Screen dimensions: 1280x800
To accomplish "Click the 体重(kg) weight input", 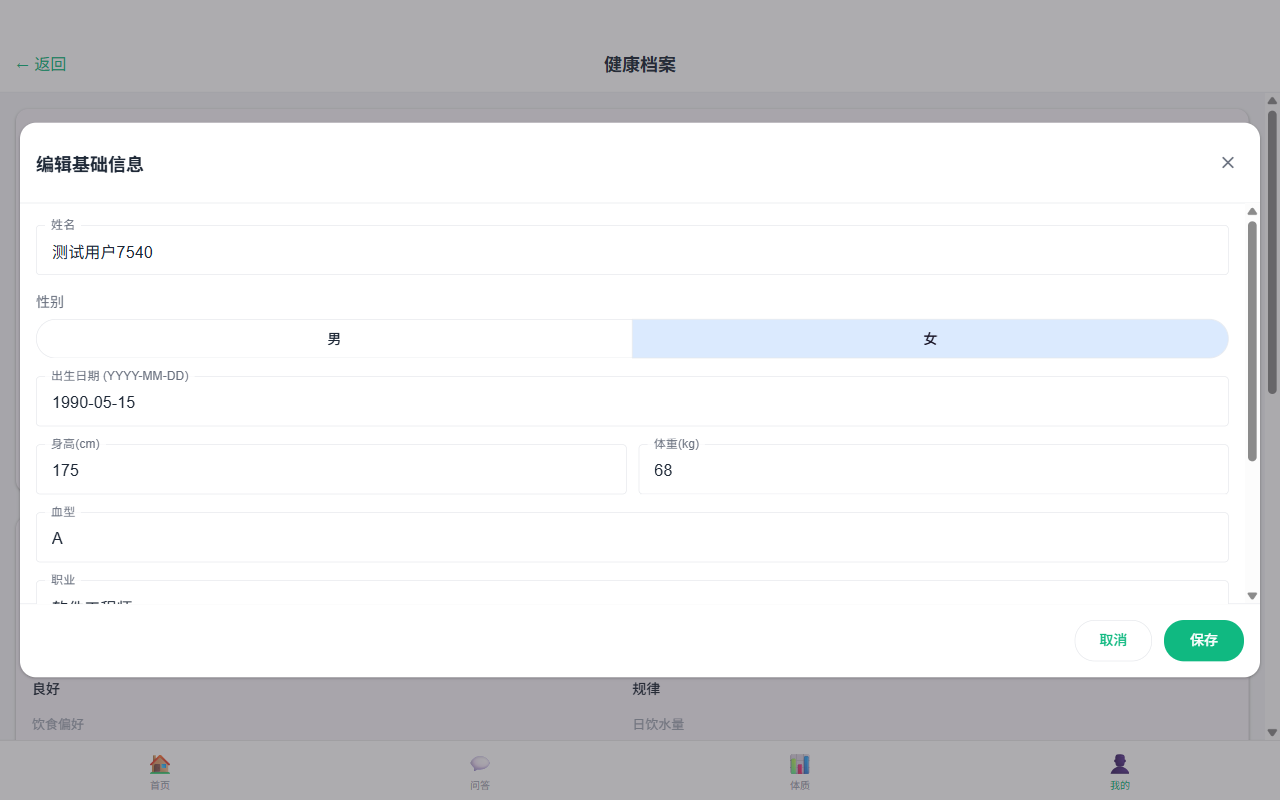I will [x=933, y=470].
